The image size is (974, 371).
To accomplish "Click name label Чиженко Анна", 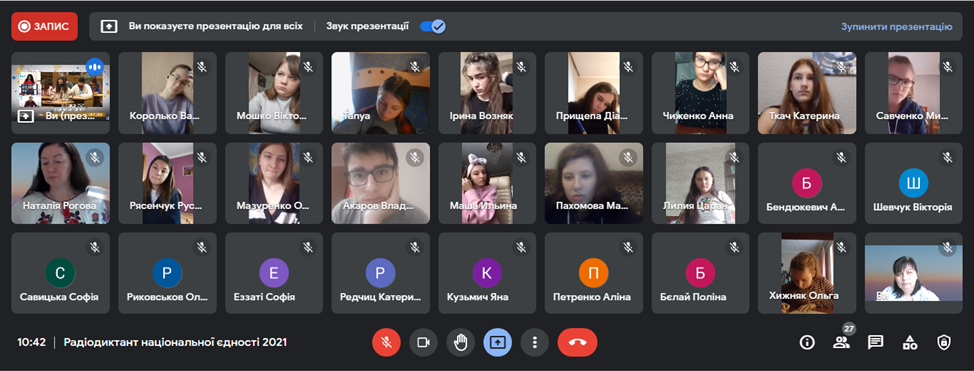I will click(x=697, y=116).
